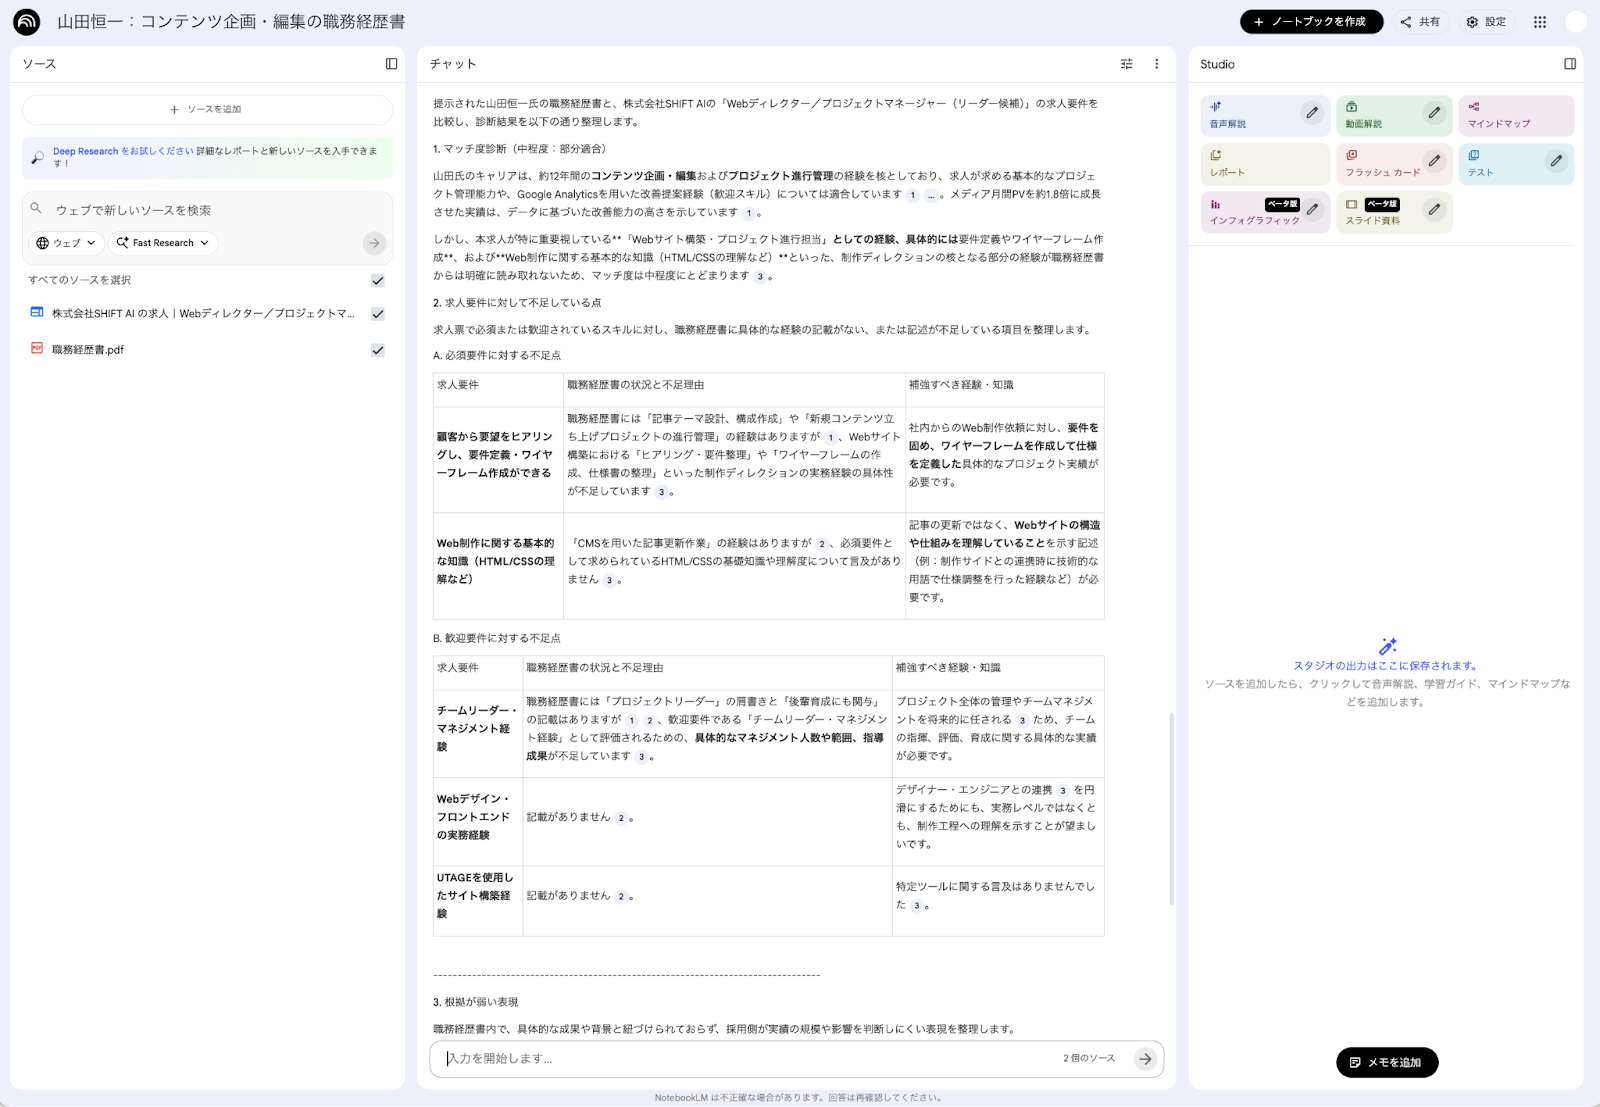Open the Google apps launcher grid
The image size is (1600, 1107).
[1539, 21]
